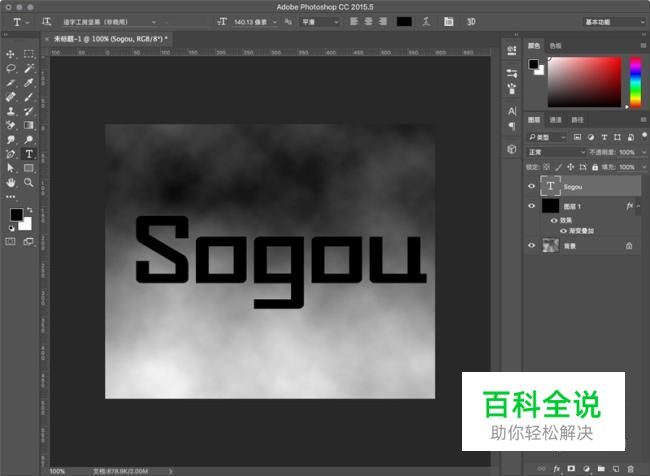Toggle lock image pixels brush icon
The height and width of the screenshot is (476, 650).
pos(559,167)
